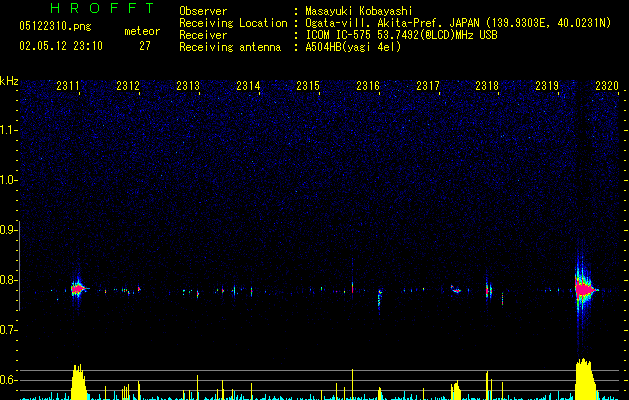Click the meteor label
The height and width of the screenshot is (400, 629).
pyautogui.click(x=142, y=31)
